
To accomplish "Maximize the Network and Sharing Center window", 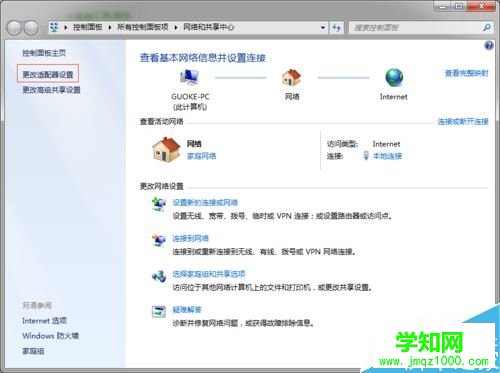I will pyautogui.click(x=459, y=6).
